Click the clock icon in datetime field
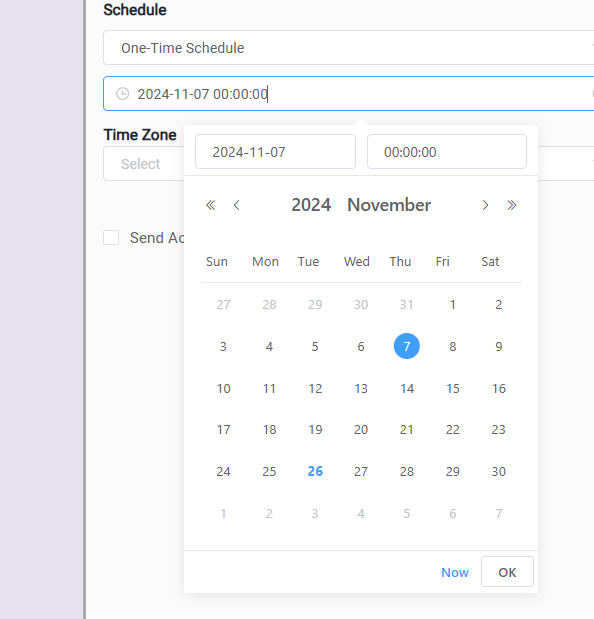This screenshot has width=594, height=619. tap(123, 94)
